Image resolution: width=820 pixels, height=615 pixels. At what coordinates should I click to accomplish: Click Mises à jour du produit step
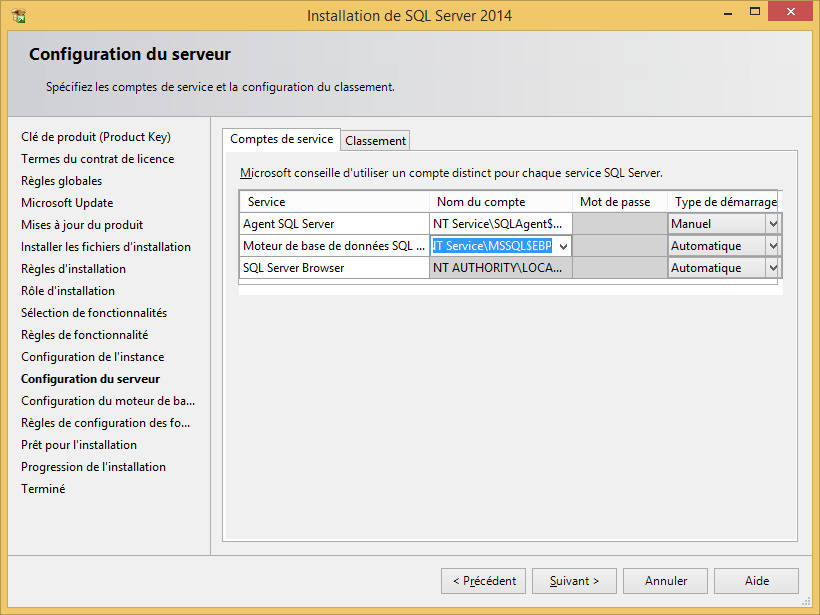click(82, 225)
